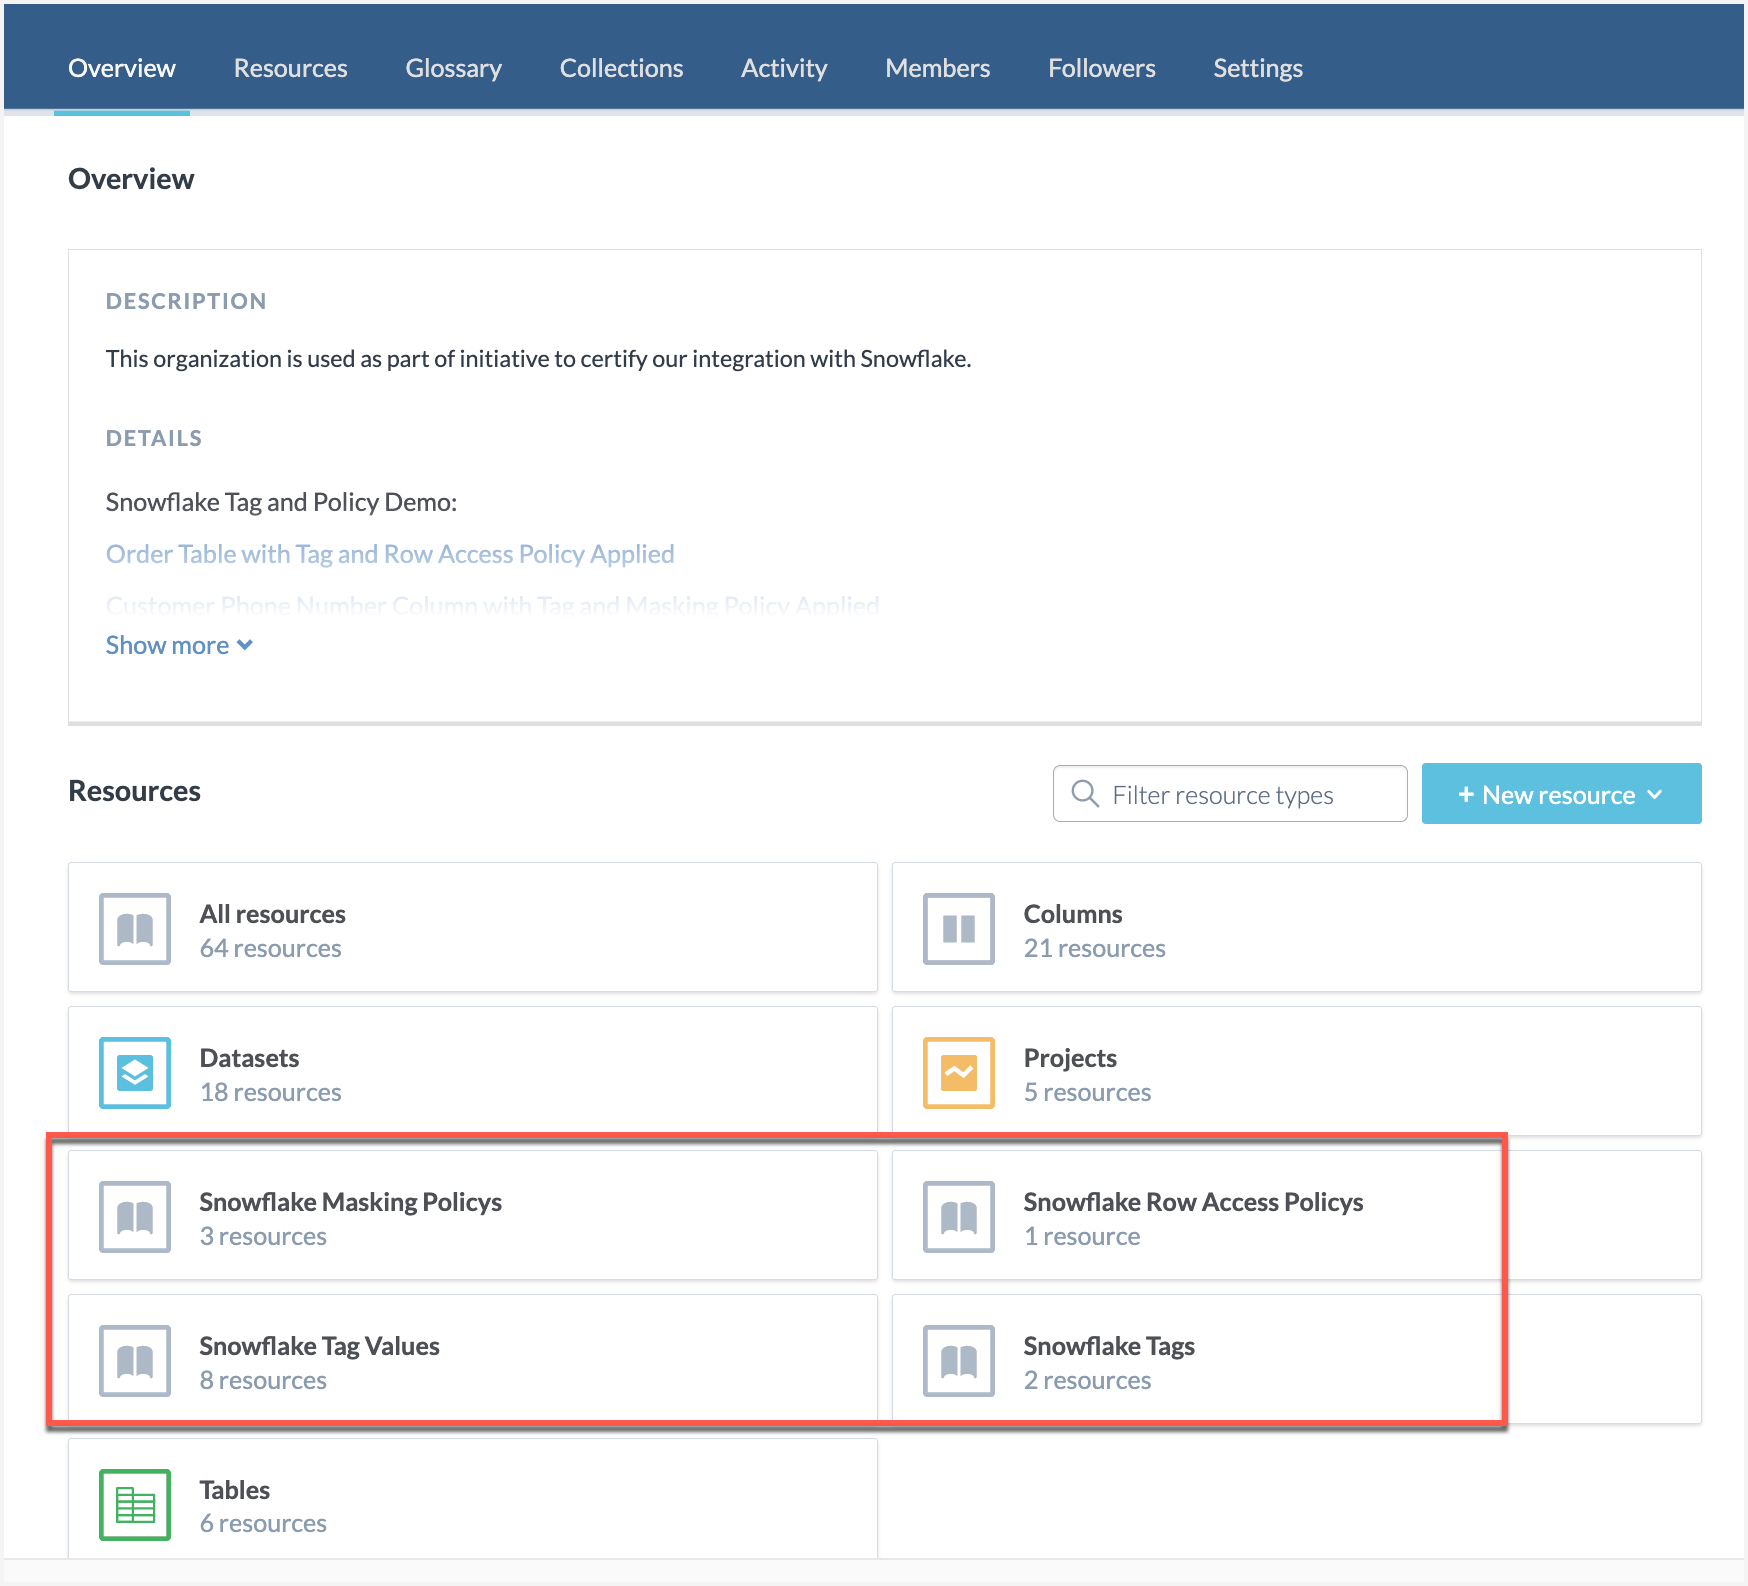
Task: Click the blue Datasets layers icon
Action: 135,1073
